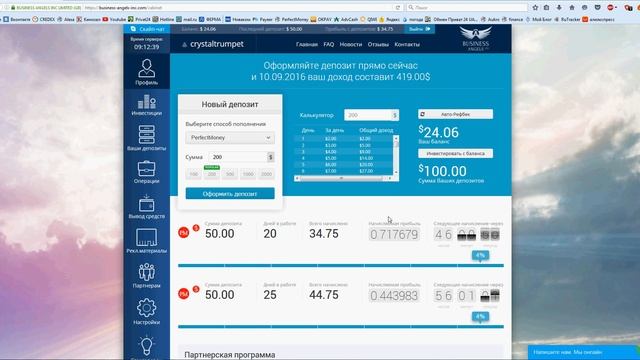Open the Напишите нам online chat widget
Viewport: 640px width, 360px height.
point(583,352)
